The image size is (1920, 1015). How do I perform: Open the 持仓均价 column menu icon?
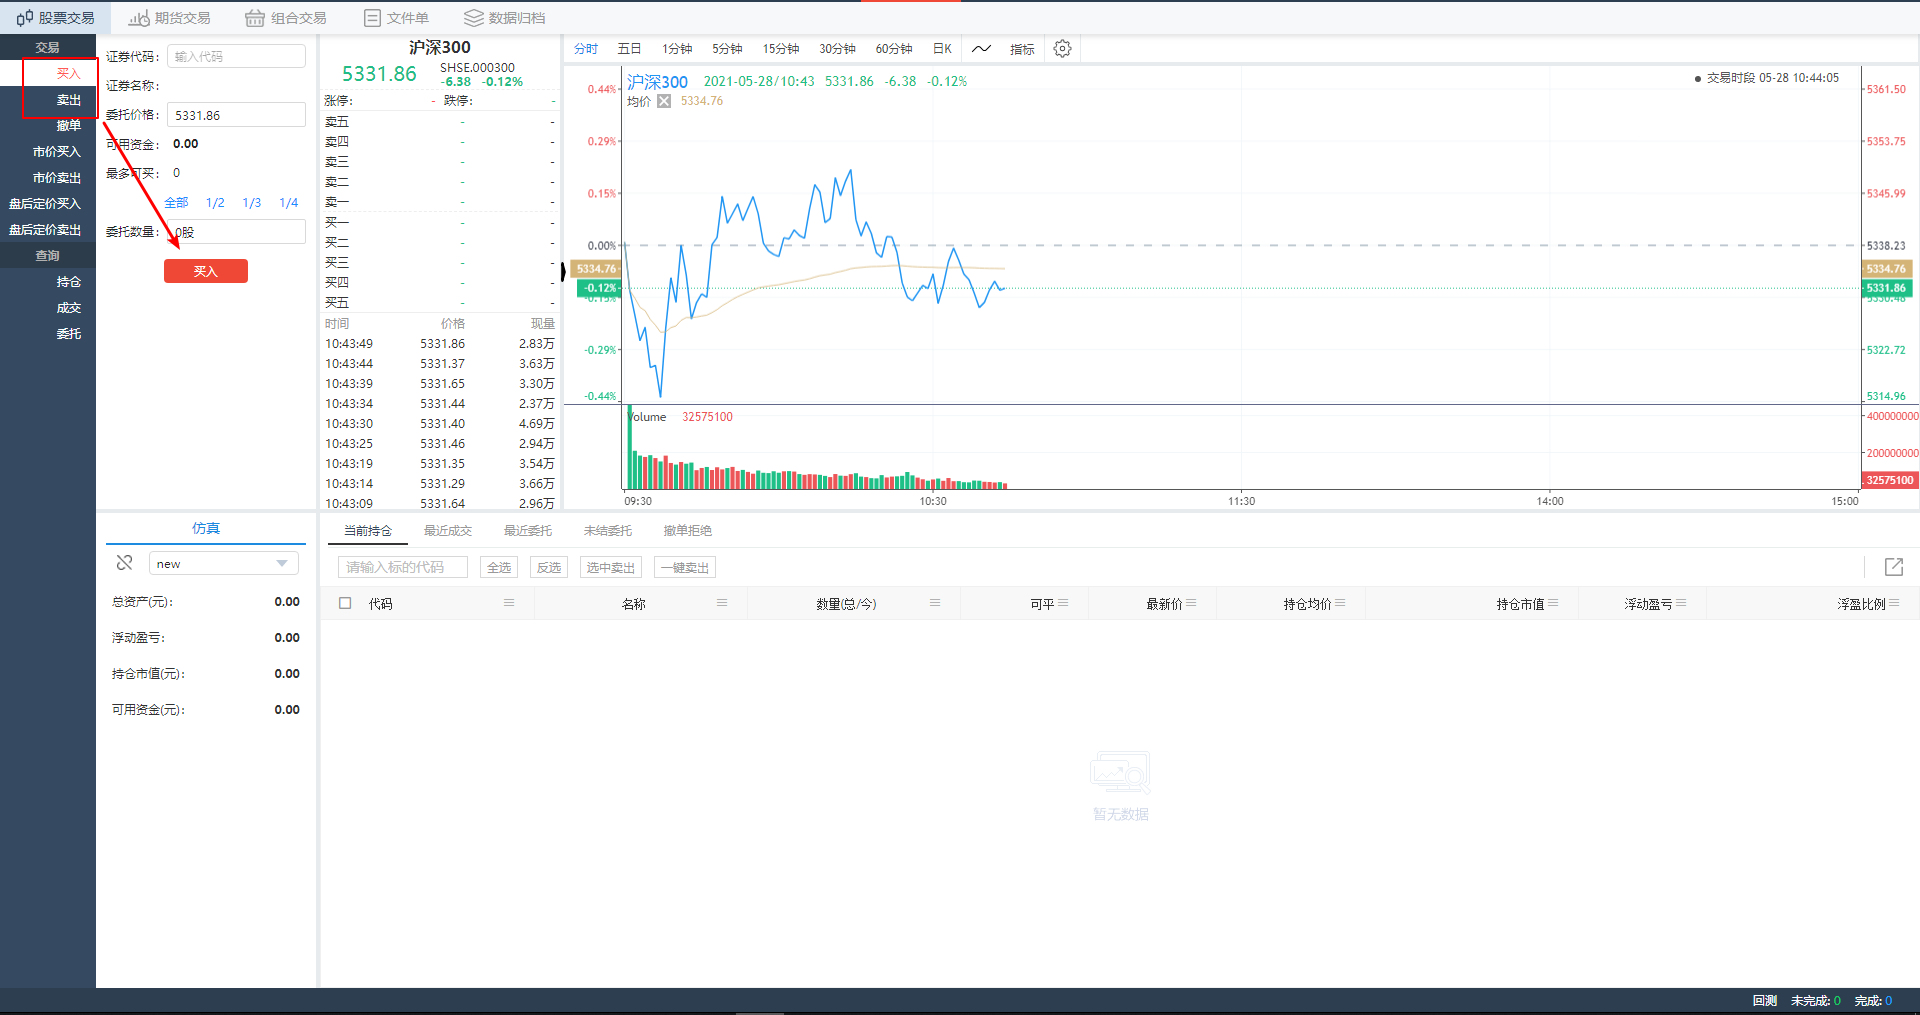click(1340, 603)
